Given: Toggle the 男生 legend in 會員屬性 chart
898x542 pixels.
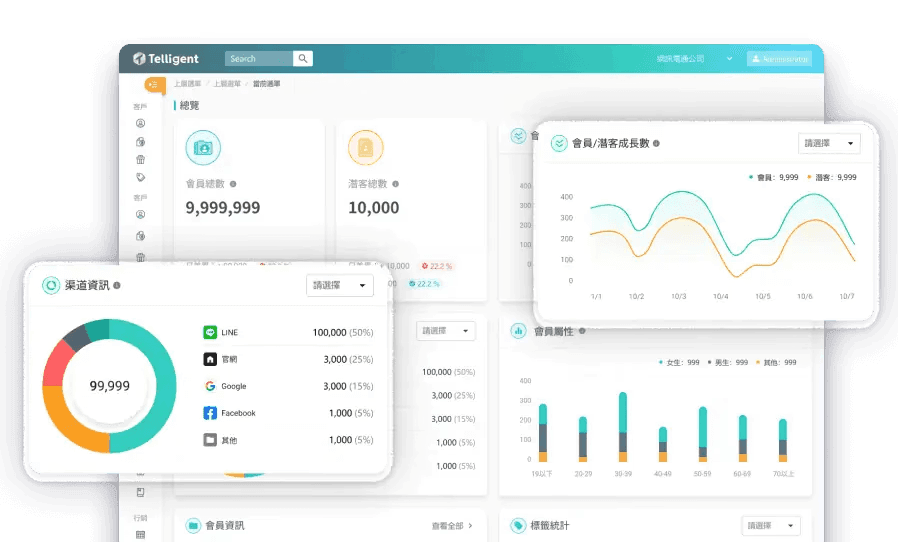Looking at the screenshot, I should tap(728, 363).
